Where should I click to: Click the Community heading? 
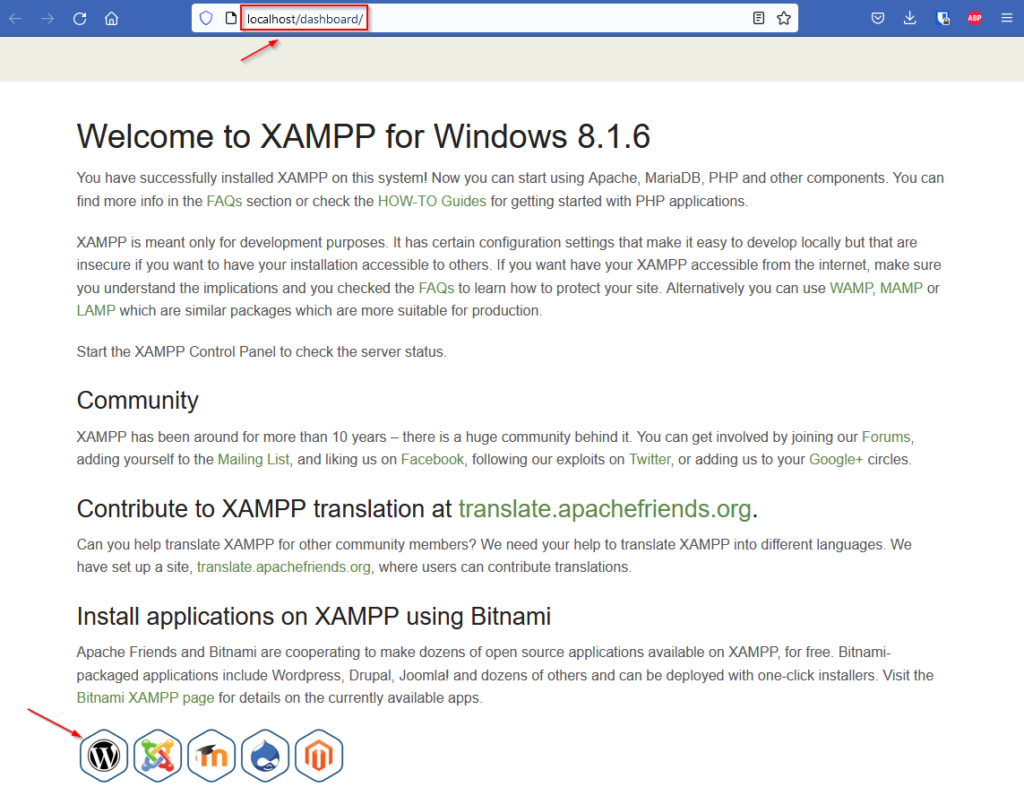pyautogui.click(x=137, y=400)
